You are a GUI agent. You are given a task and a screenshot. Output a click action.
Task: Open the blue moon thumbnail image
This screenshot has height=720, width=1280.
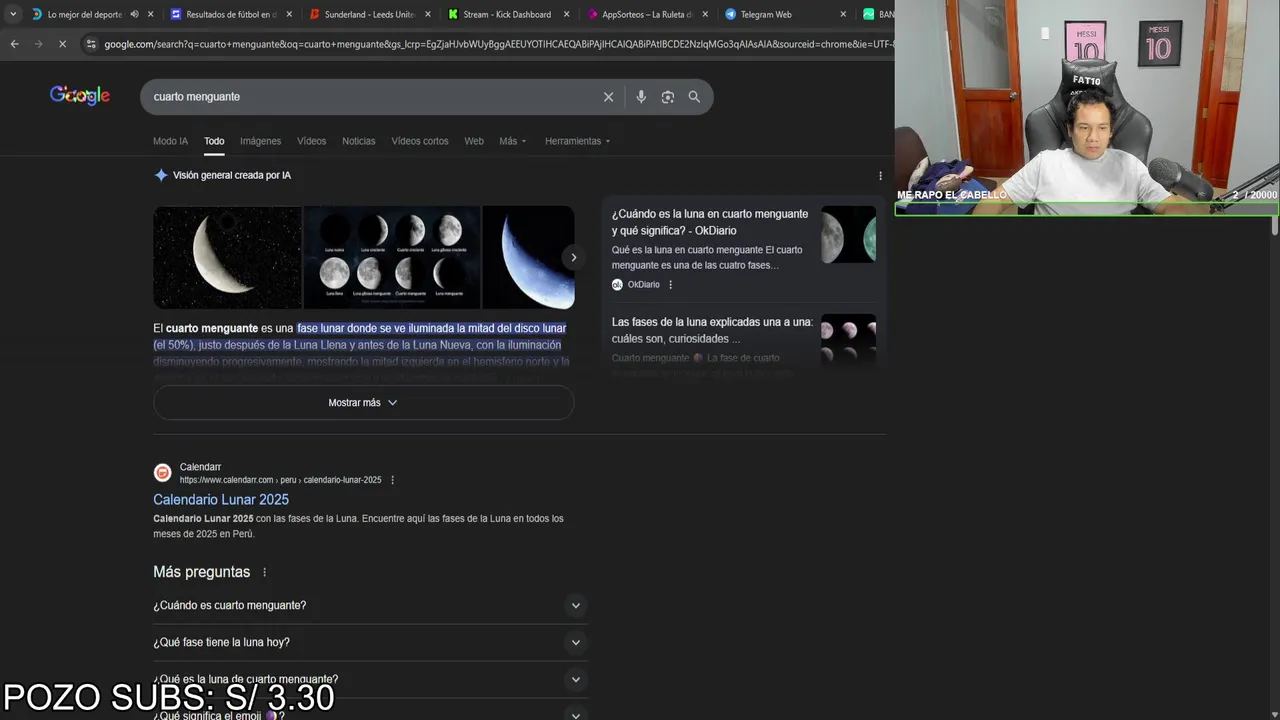(528, 257)
